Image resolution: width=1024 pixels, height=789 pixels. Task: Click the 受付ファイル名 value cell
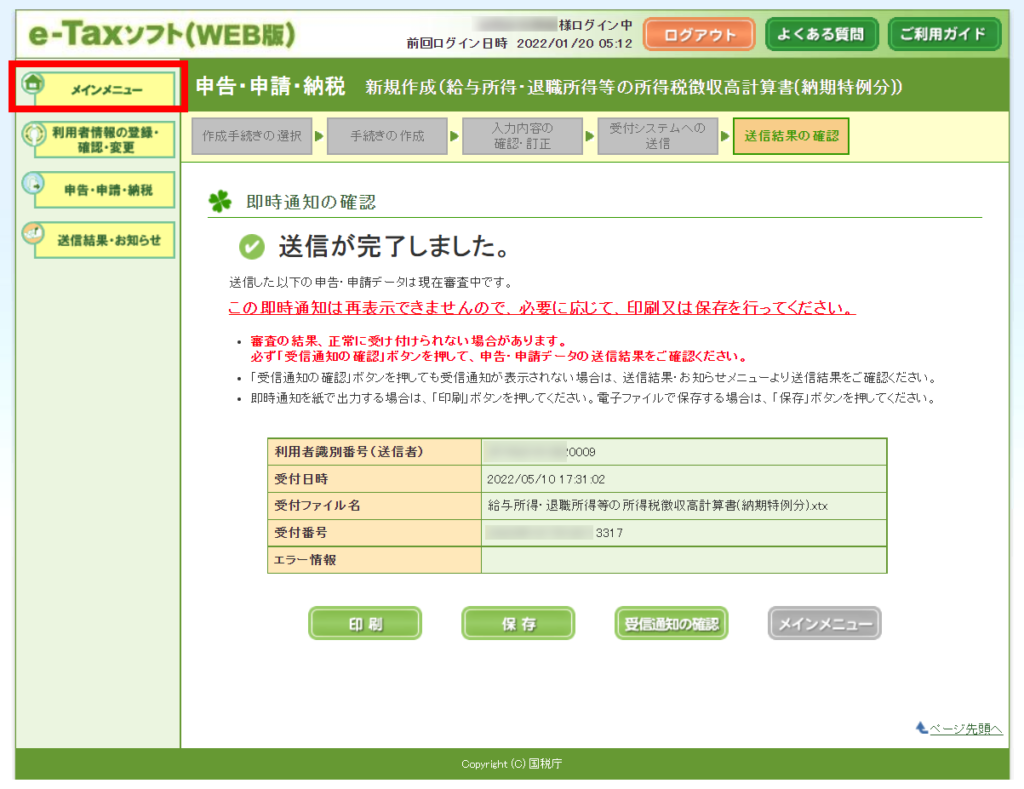coord(683,505)
